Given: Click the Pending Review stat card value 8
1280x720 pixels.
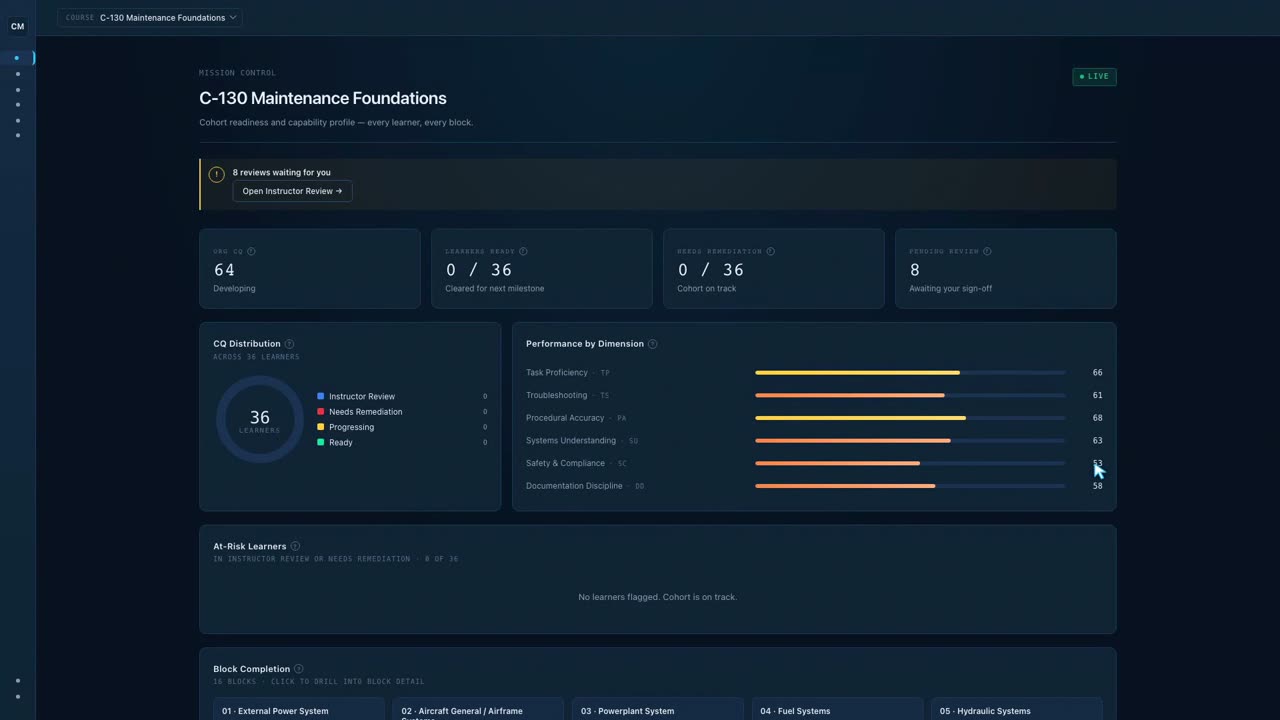Looking at the screenshot, I should click(914, 270).
